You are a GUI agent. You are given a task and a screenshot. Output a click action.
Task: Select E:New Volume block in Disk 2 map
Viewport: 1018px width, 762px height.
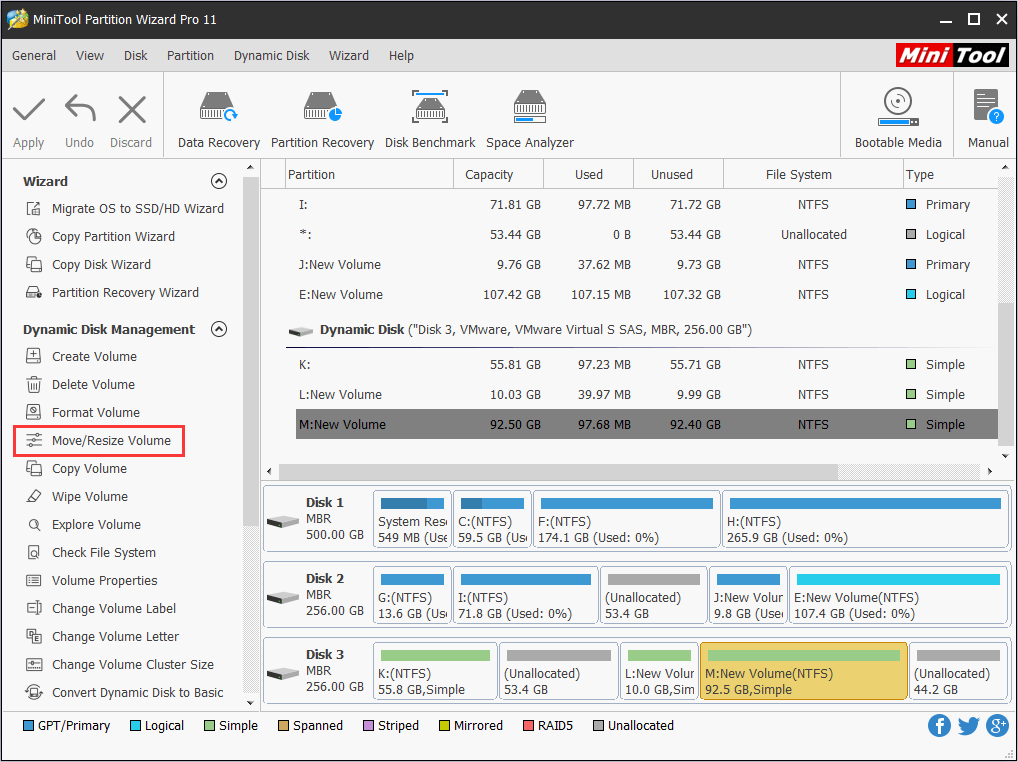click(898, 595)
